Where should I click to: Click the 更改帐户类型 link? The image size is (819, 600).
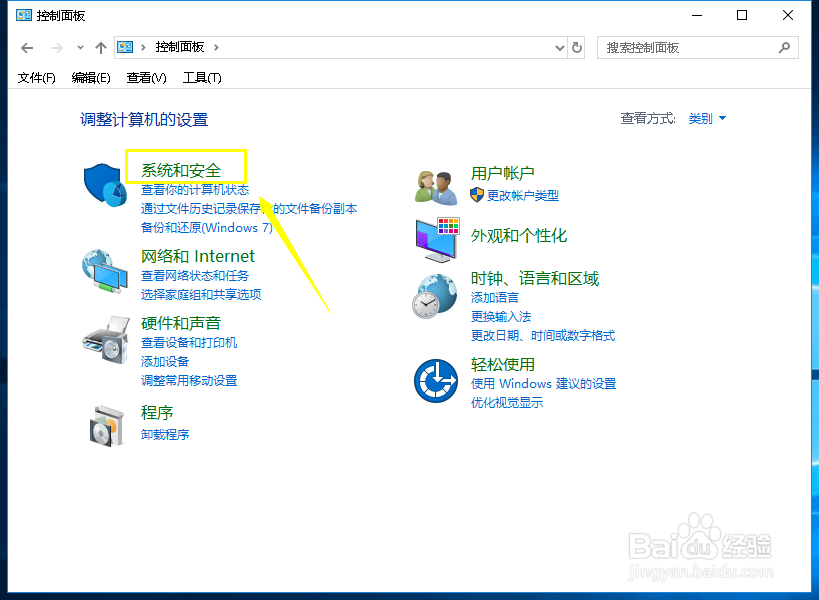523,195
